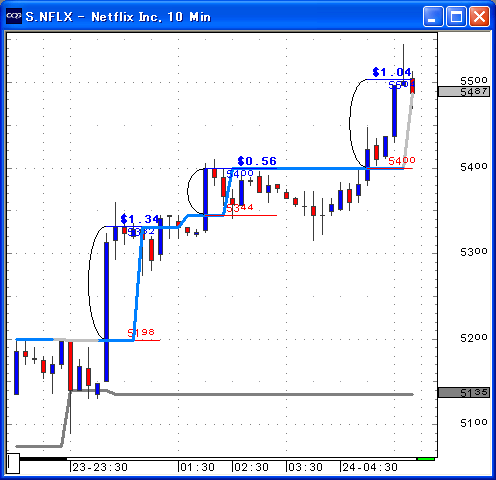Click the $0.56 blue annotation

[257, 161]
